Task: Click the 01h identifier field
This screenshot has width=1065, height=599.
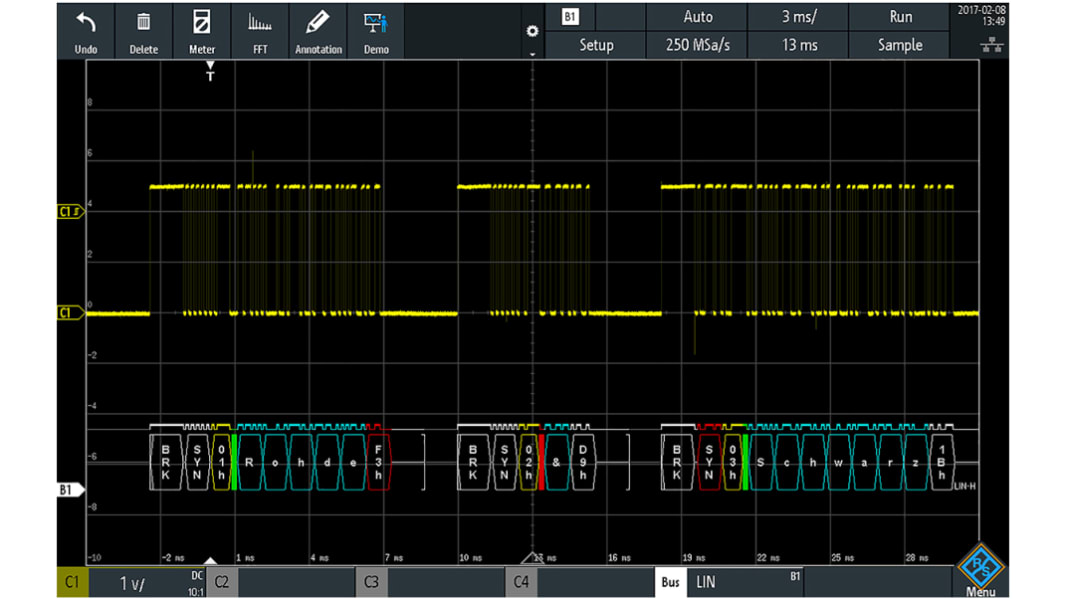Action: pyautogui.click(x=221, y=462)
